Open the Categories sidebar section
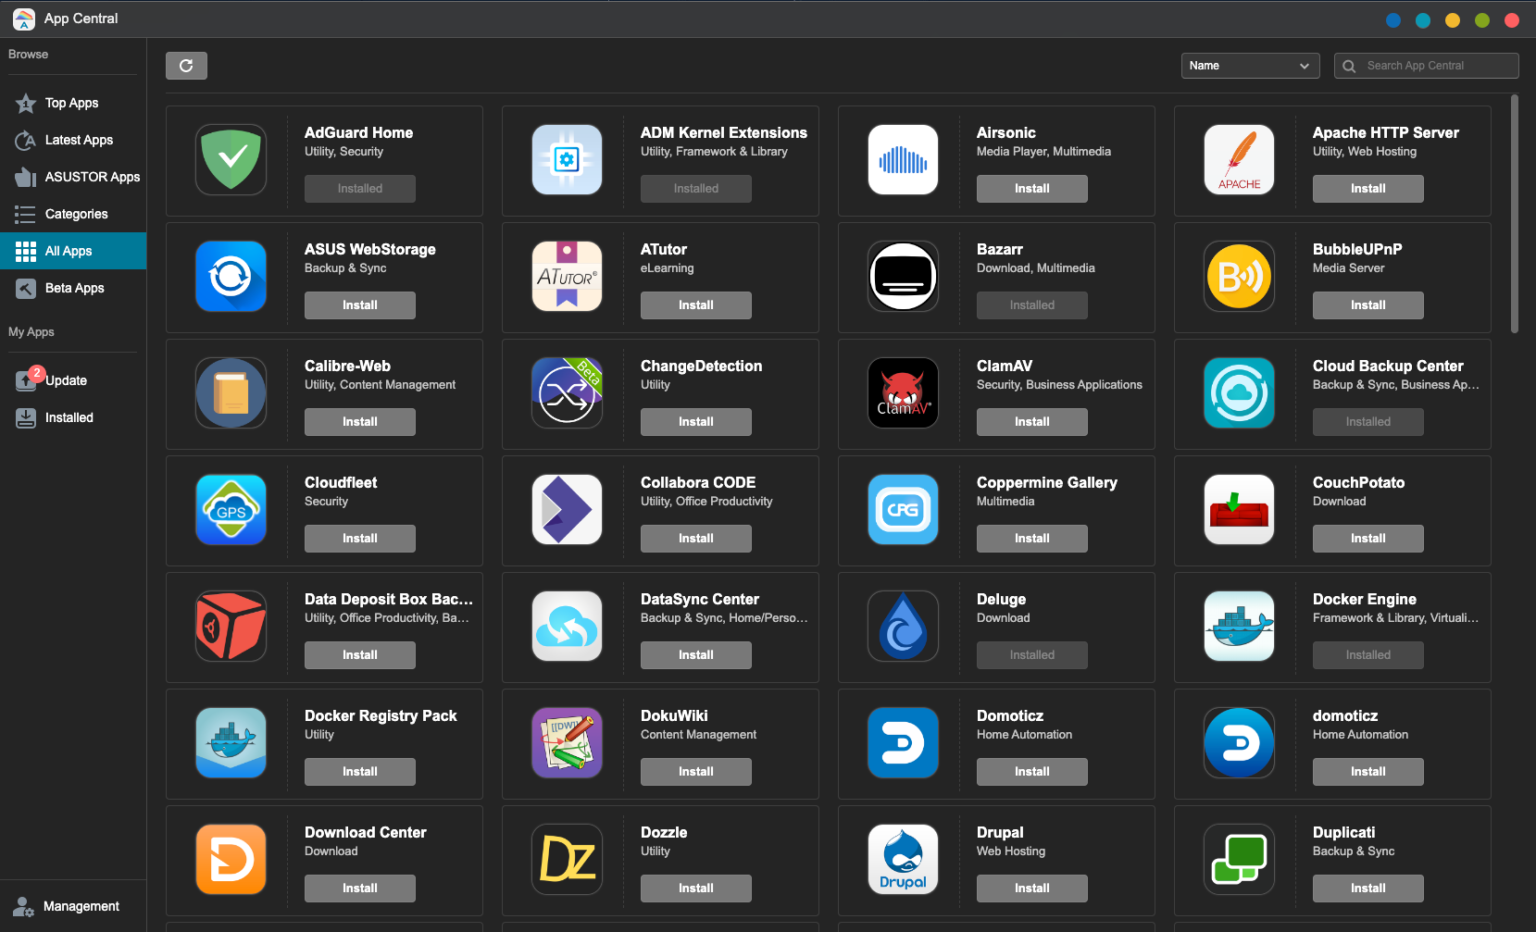This screenshot has width=1536, height=932. (76, 214)
